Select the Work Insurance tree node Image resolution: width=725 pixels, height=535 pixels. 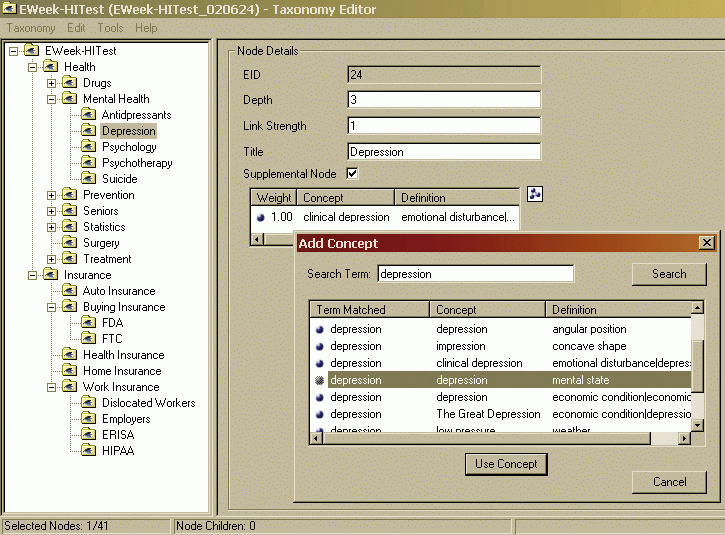(121, 387)
